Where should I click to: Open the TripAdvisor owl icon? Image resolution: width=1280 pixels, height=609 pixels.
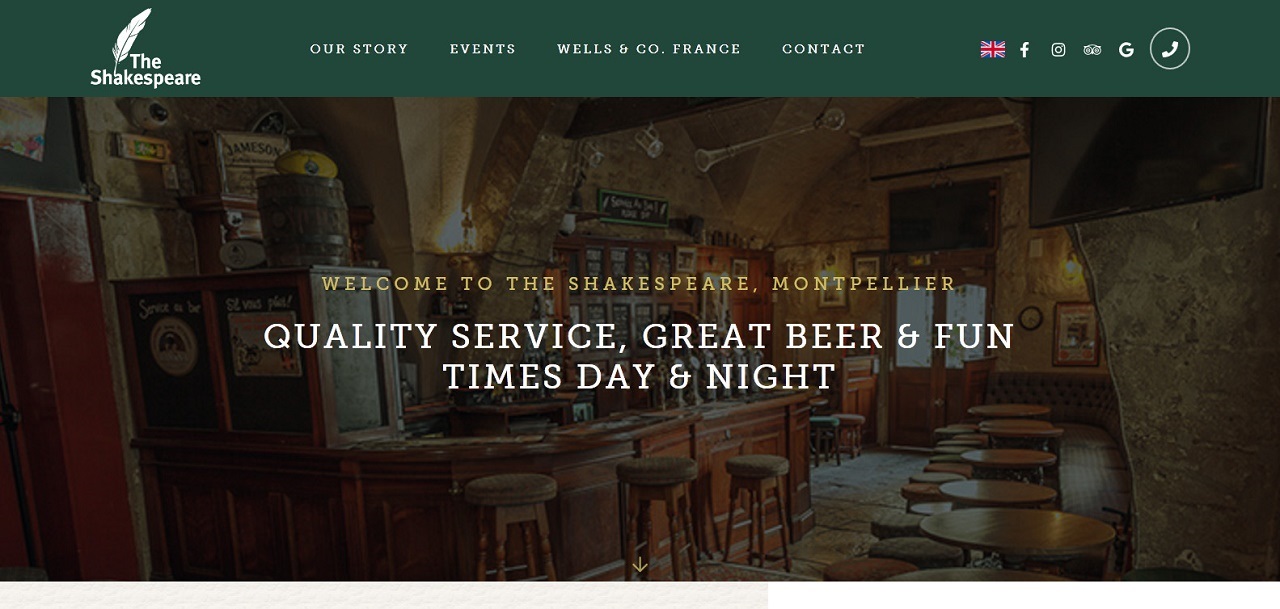(1092, 49)
